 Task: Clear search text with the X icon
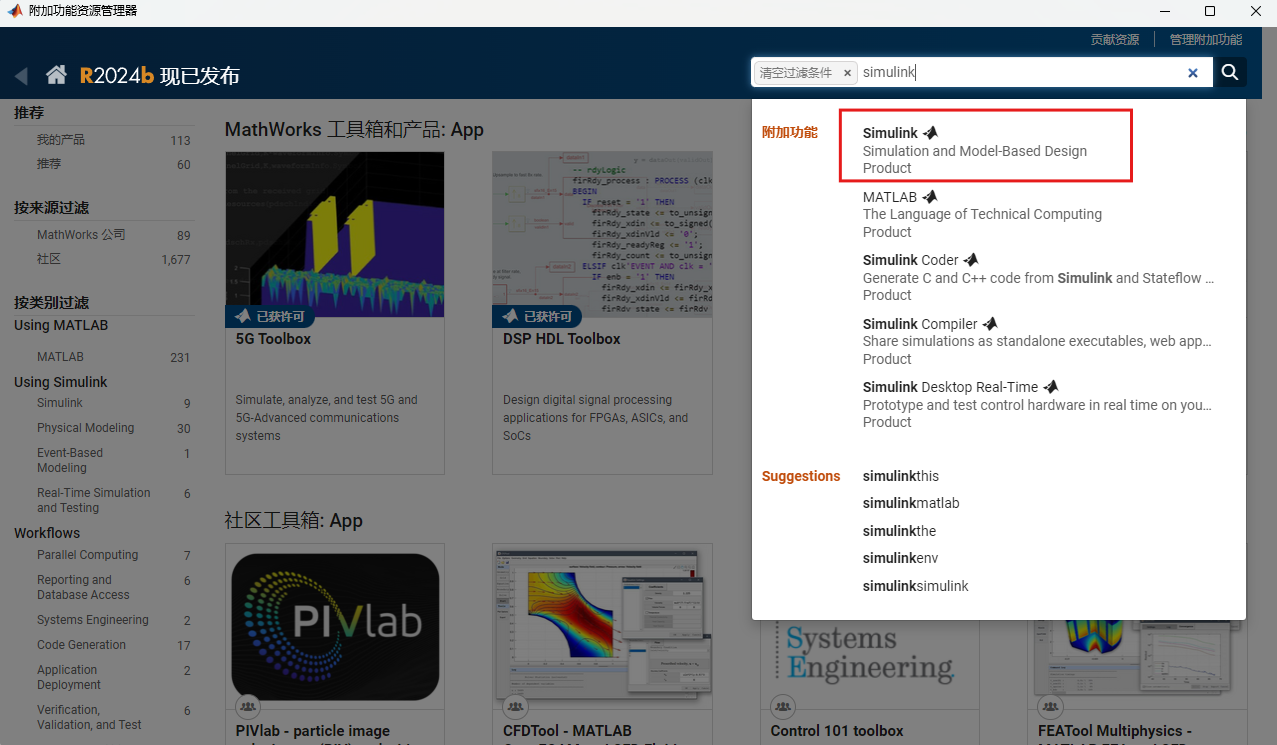pyautogui.click(x=1192, y=73)
